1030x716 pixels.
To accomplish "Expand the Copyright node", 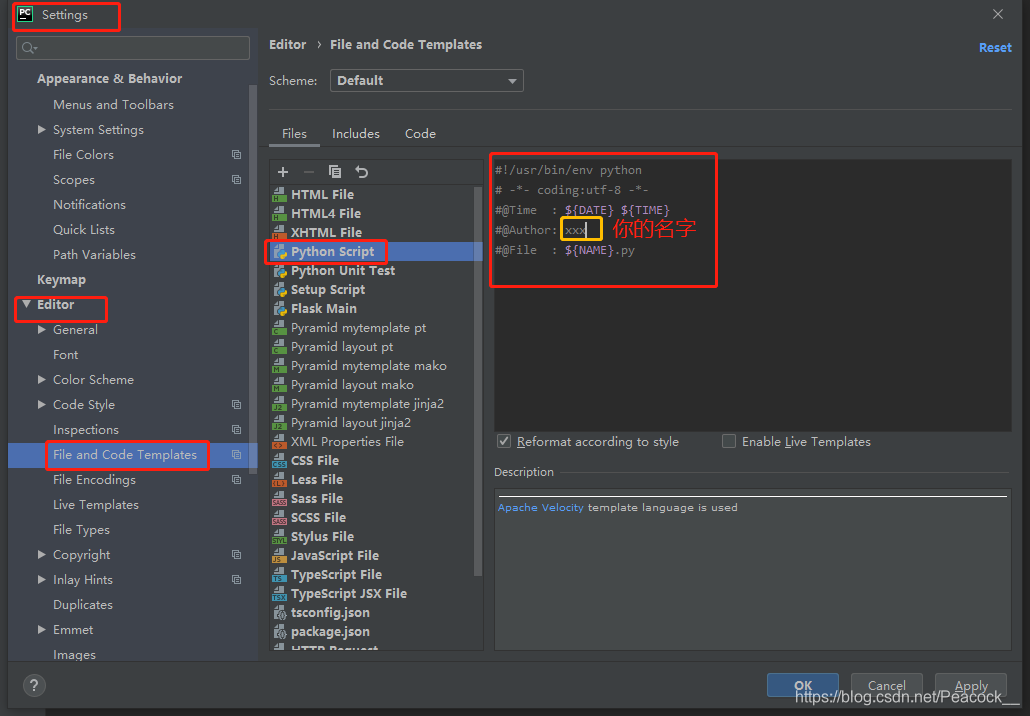I will click(41, 554).
